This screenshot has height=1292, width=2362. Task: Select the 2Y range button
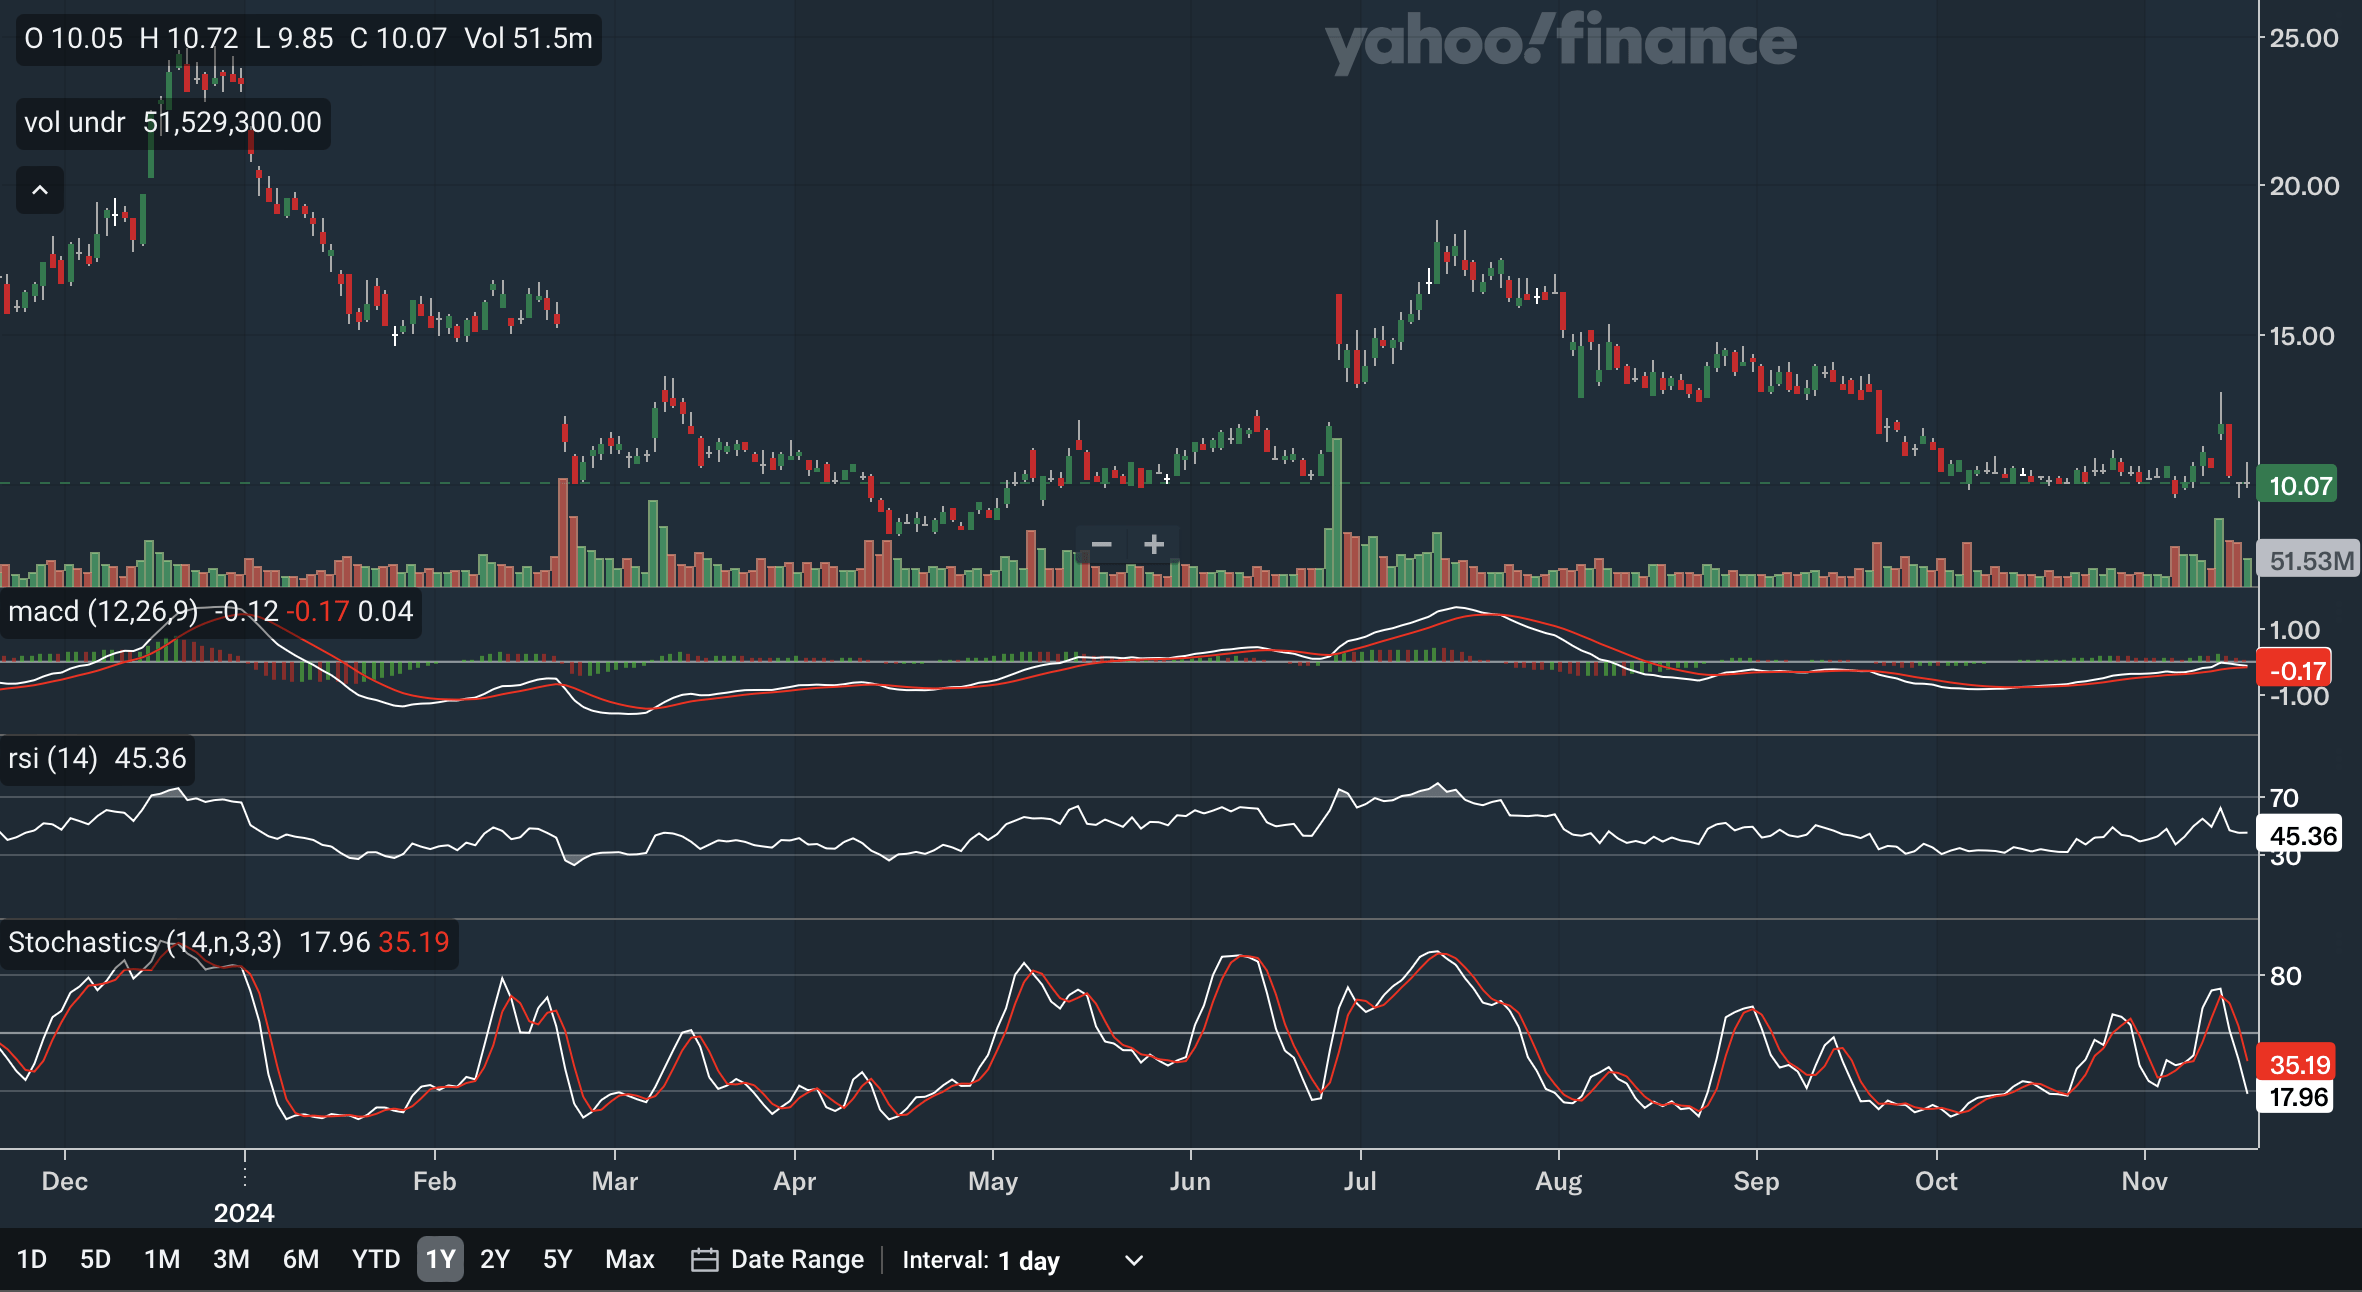[495, 1260]
